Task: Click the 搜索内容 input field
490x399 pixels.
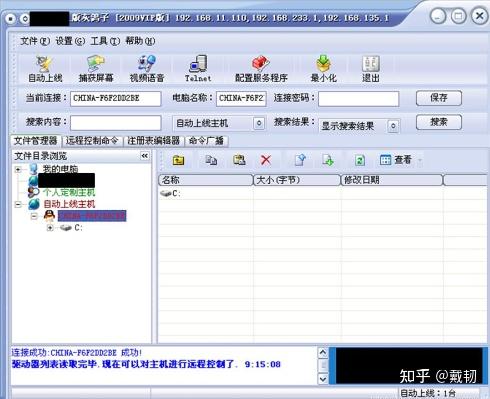Action: click(116, 123)
